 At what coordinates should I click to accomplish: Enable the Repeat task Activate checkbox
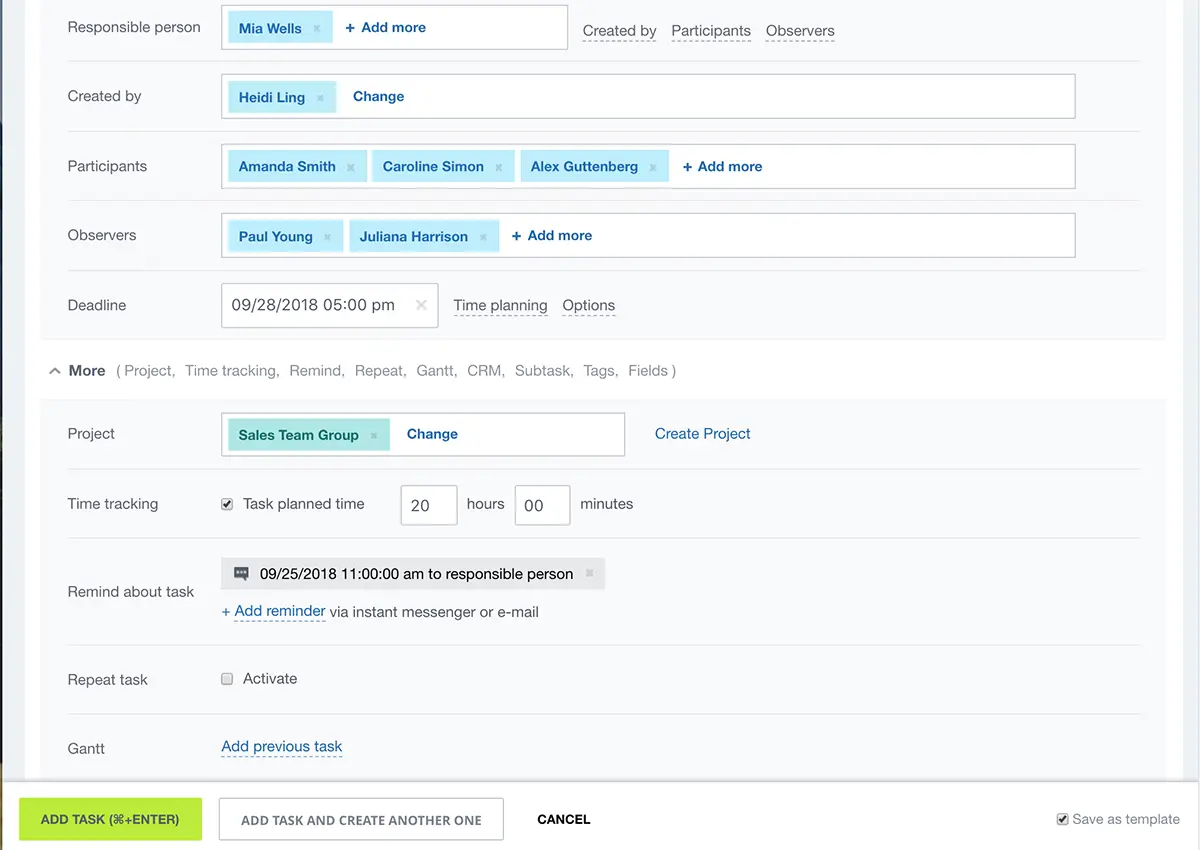227,679
